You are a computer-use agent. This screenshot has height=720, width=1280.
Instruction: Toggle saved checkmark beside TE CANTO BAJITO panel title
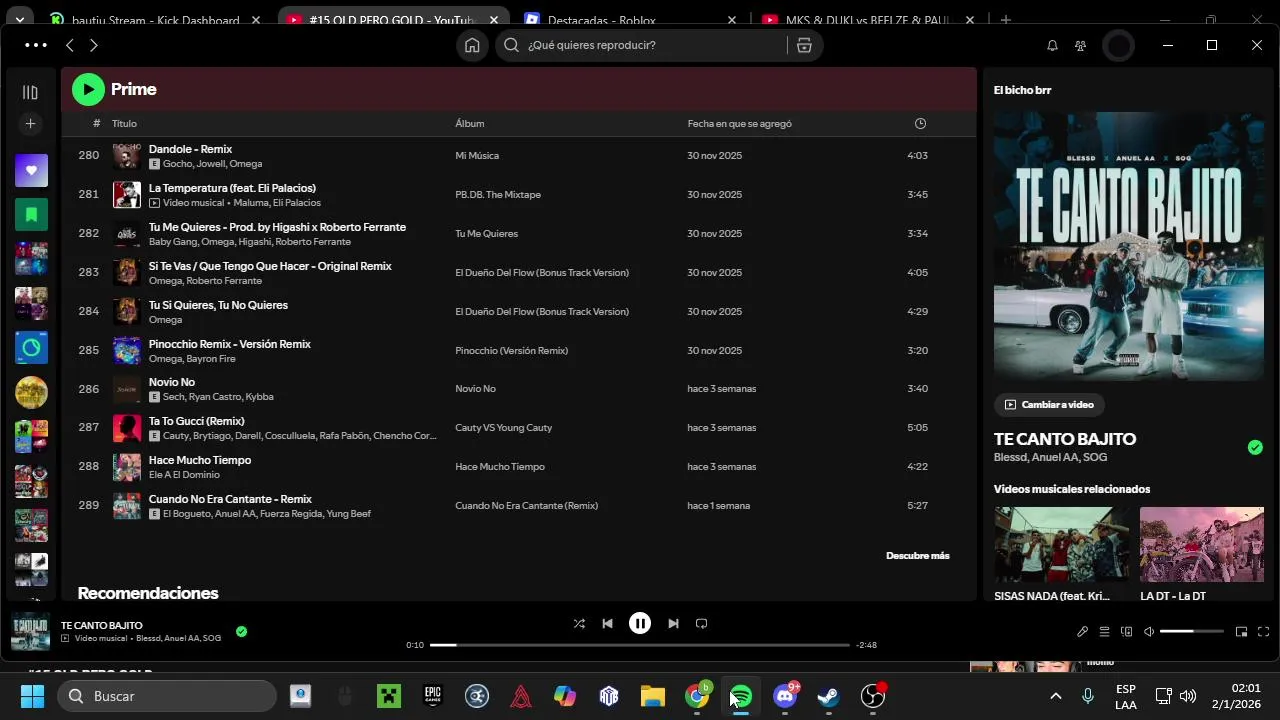tap(1255, 447)
